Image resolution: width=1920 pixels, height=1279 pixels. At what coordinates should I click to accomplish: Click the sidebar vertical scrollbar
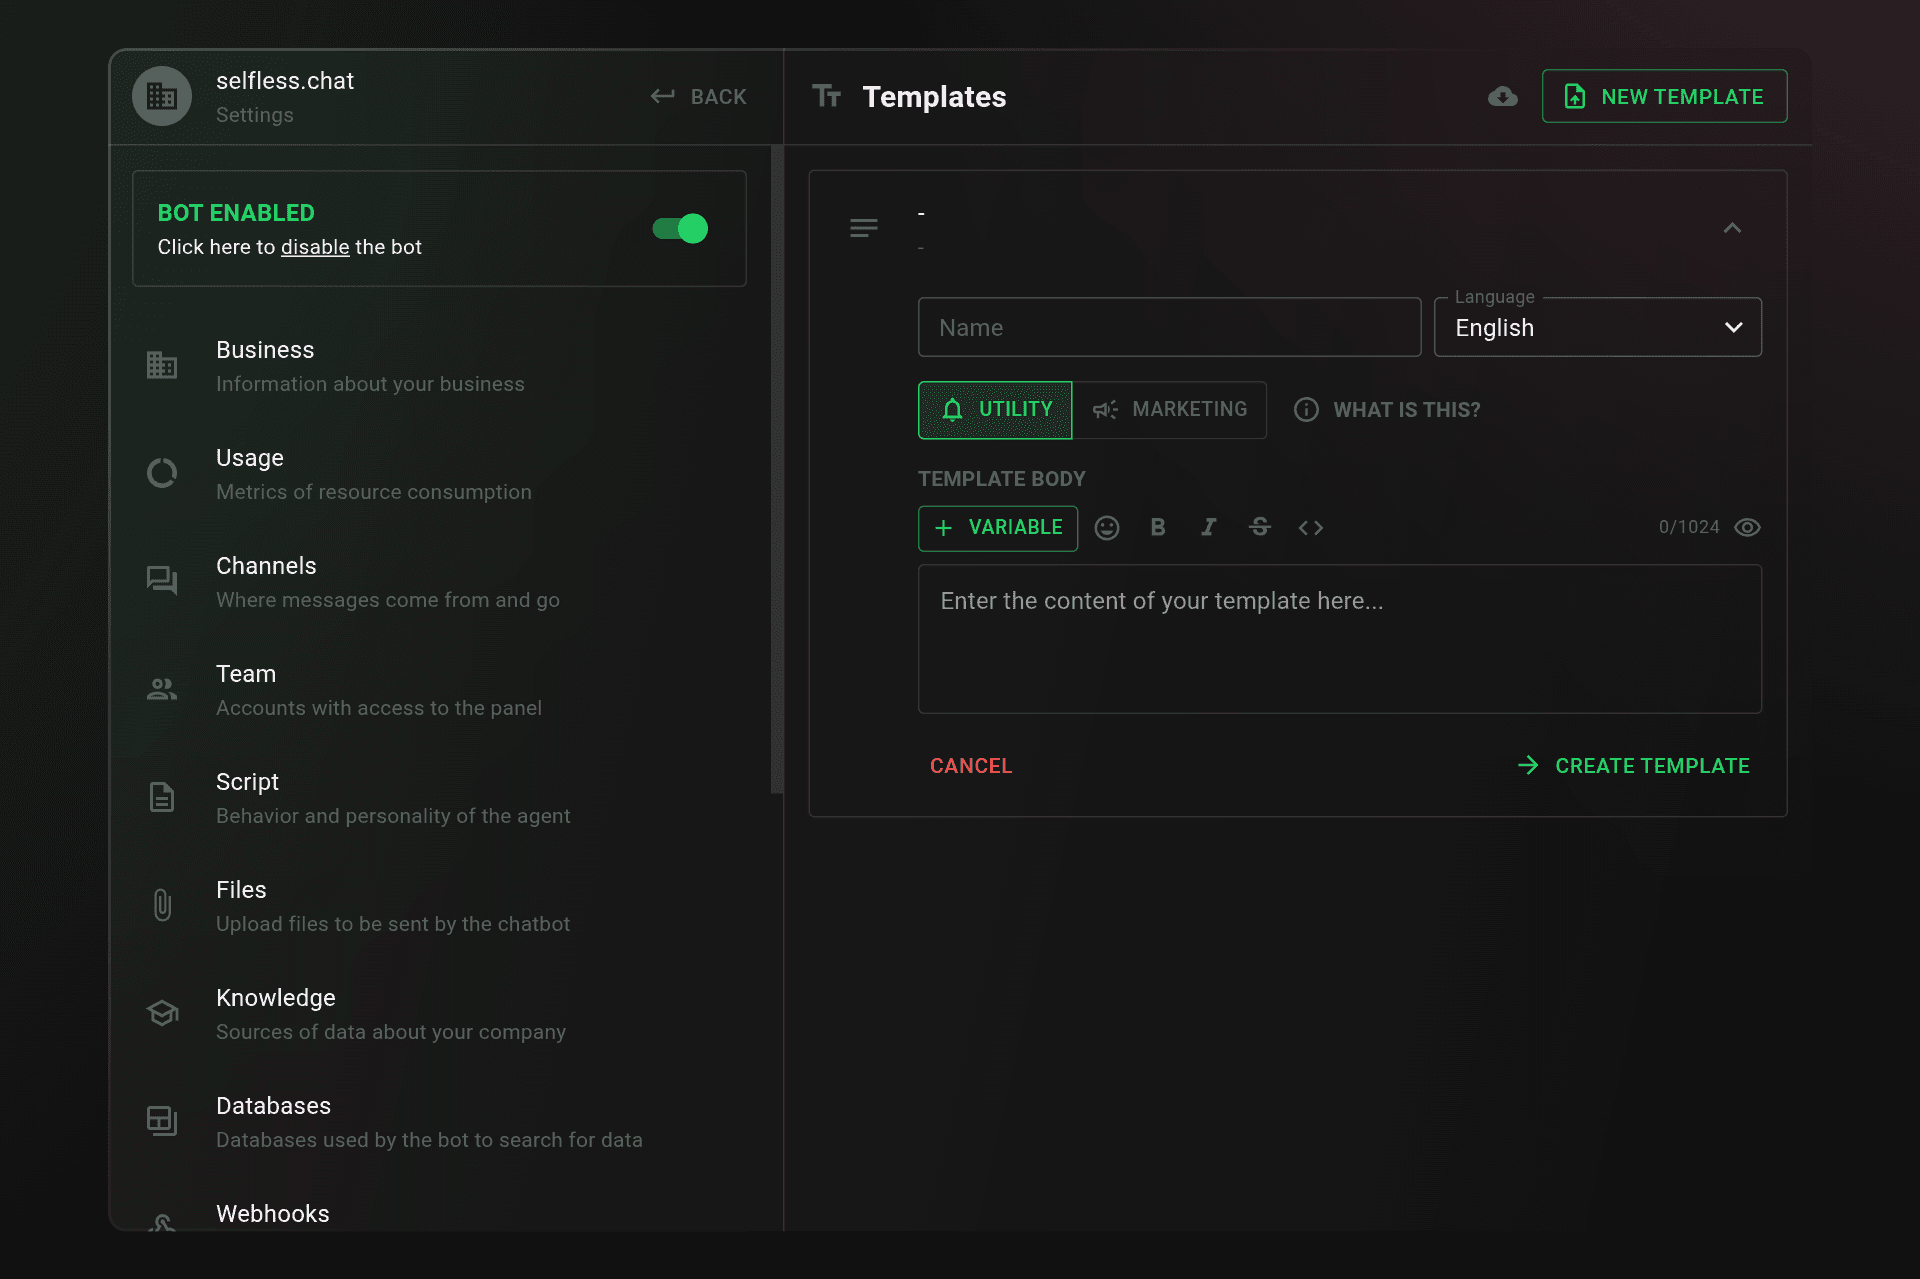pos(776,470)
